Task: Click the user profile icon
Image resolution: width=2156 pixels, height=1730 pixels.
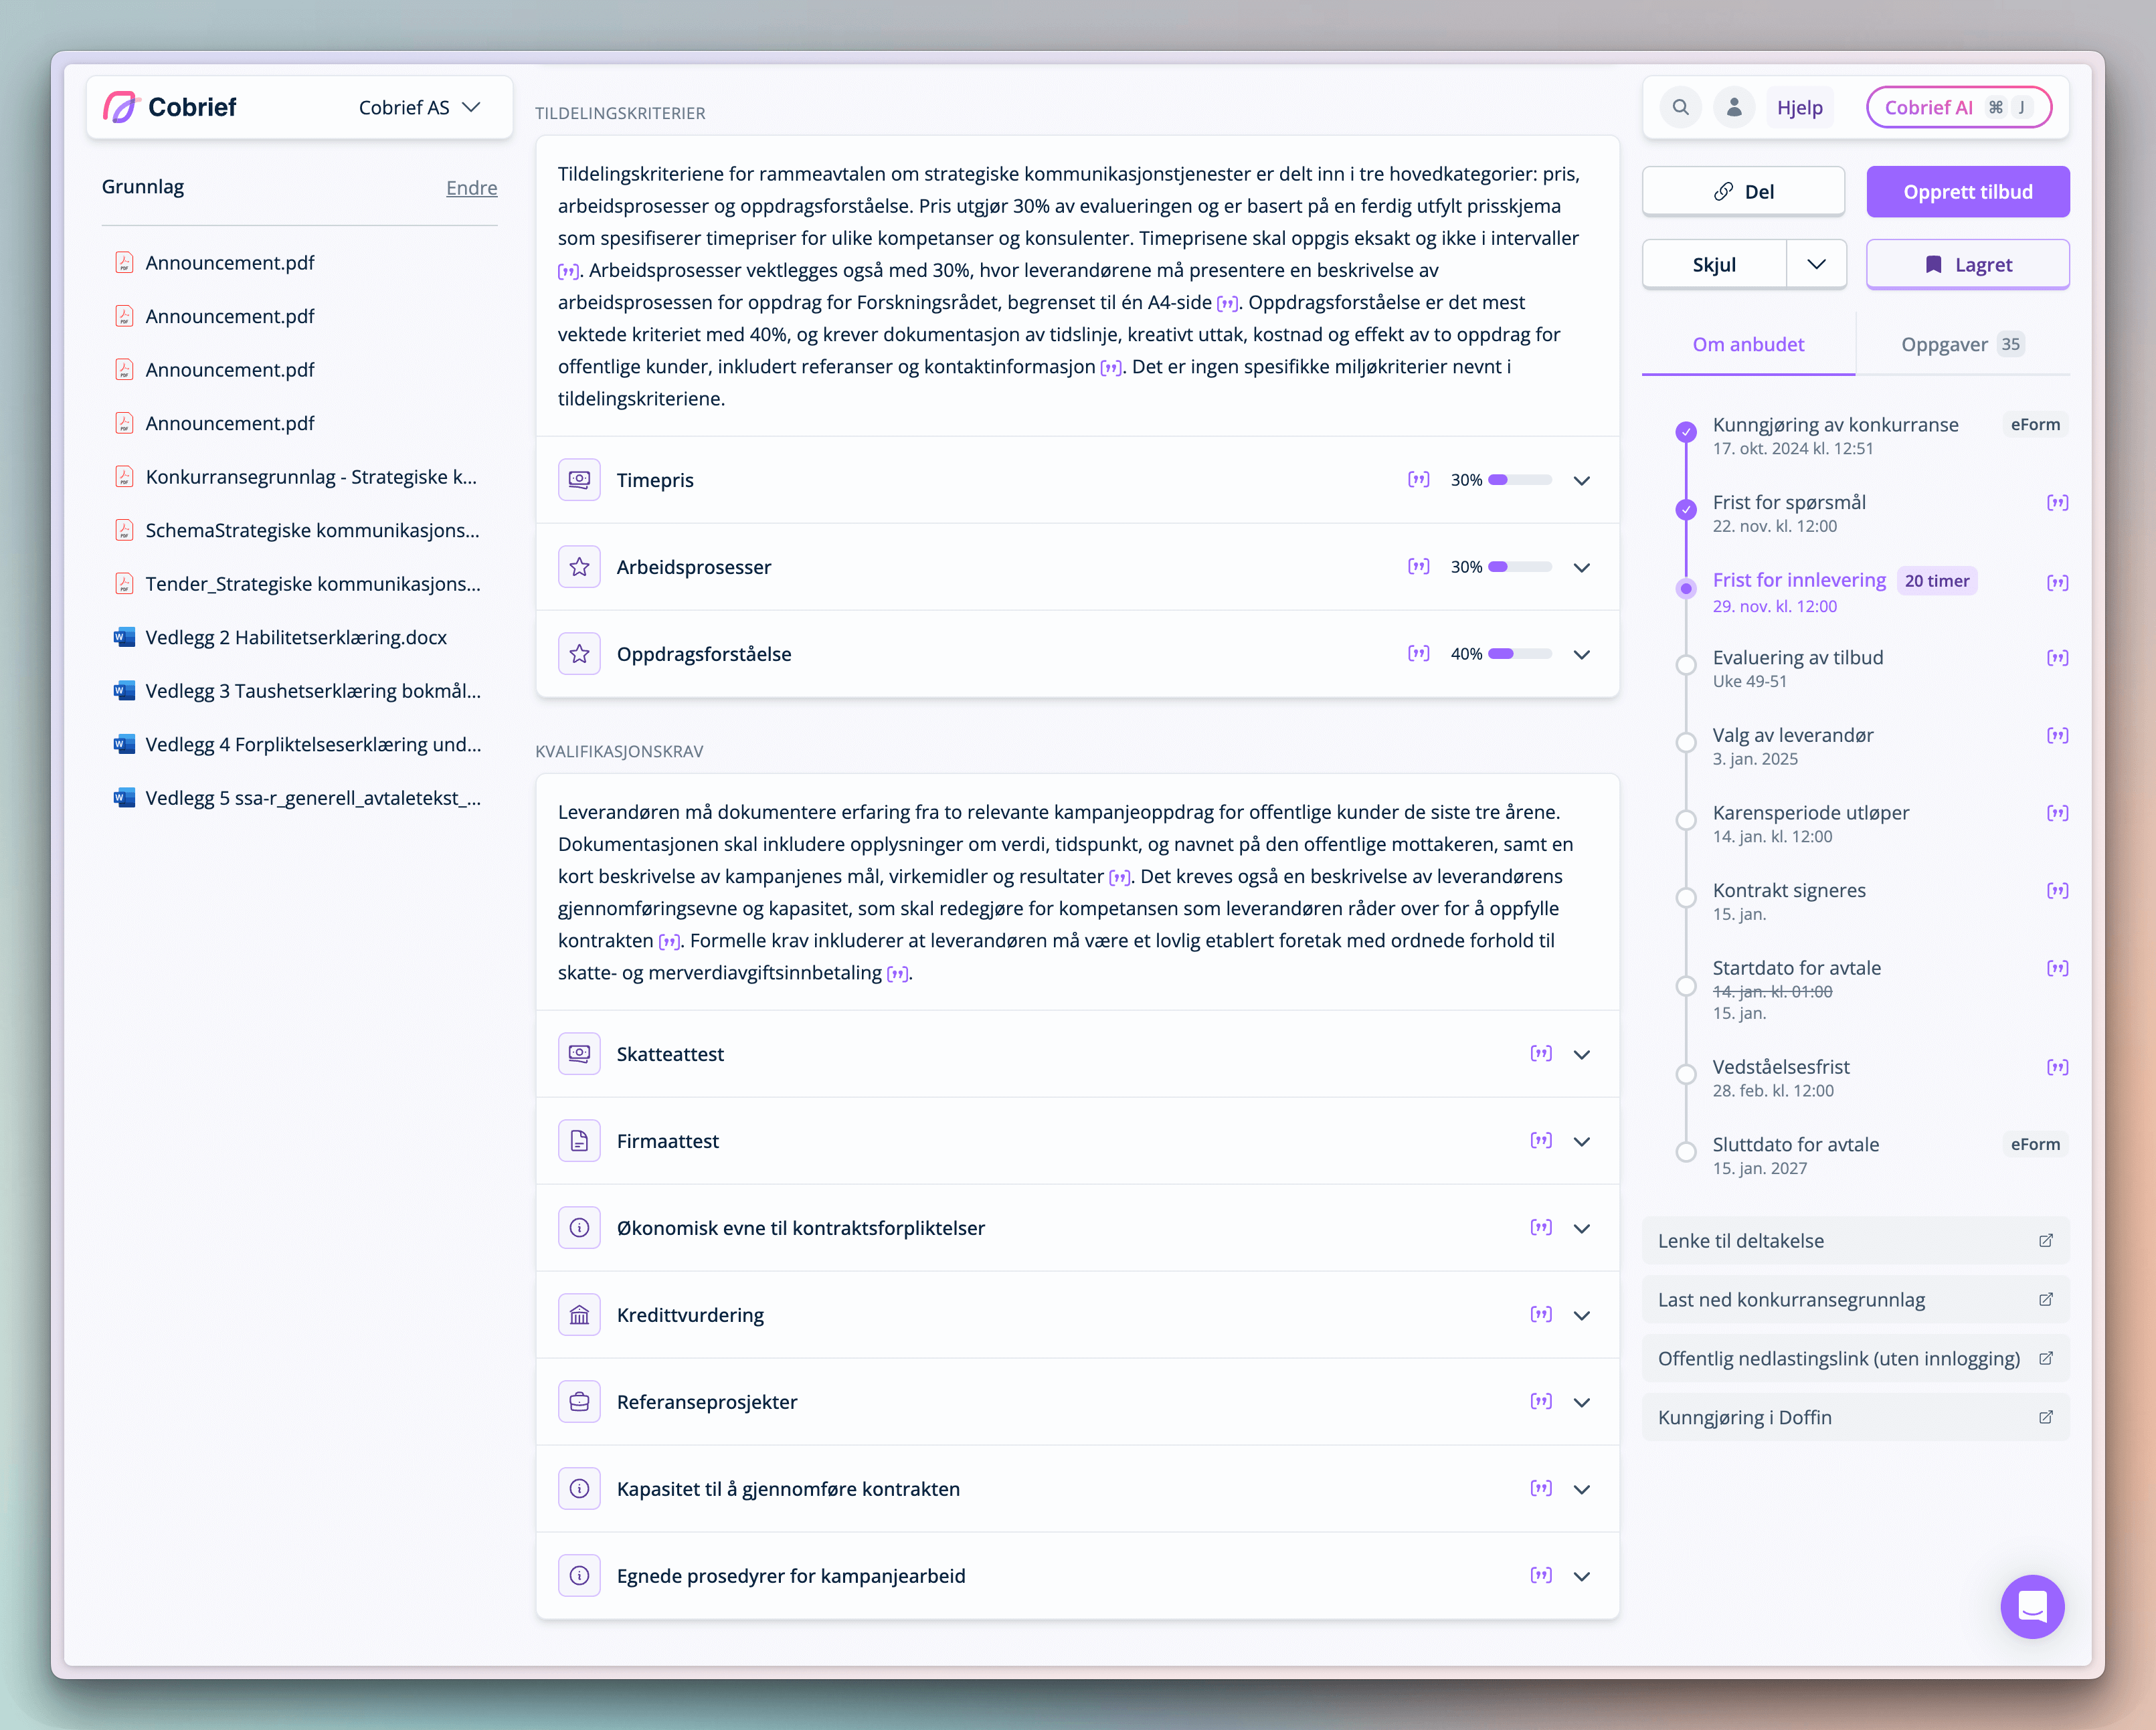Action: tap(1735, 107)
